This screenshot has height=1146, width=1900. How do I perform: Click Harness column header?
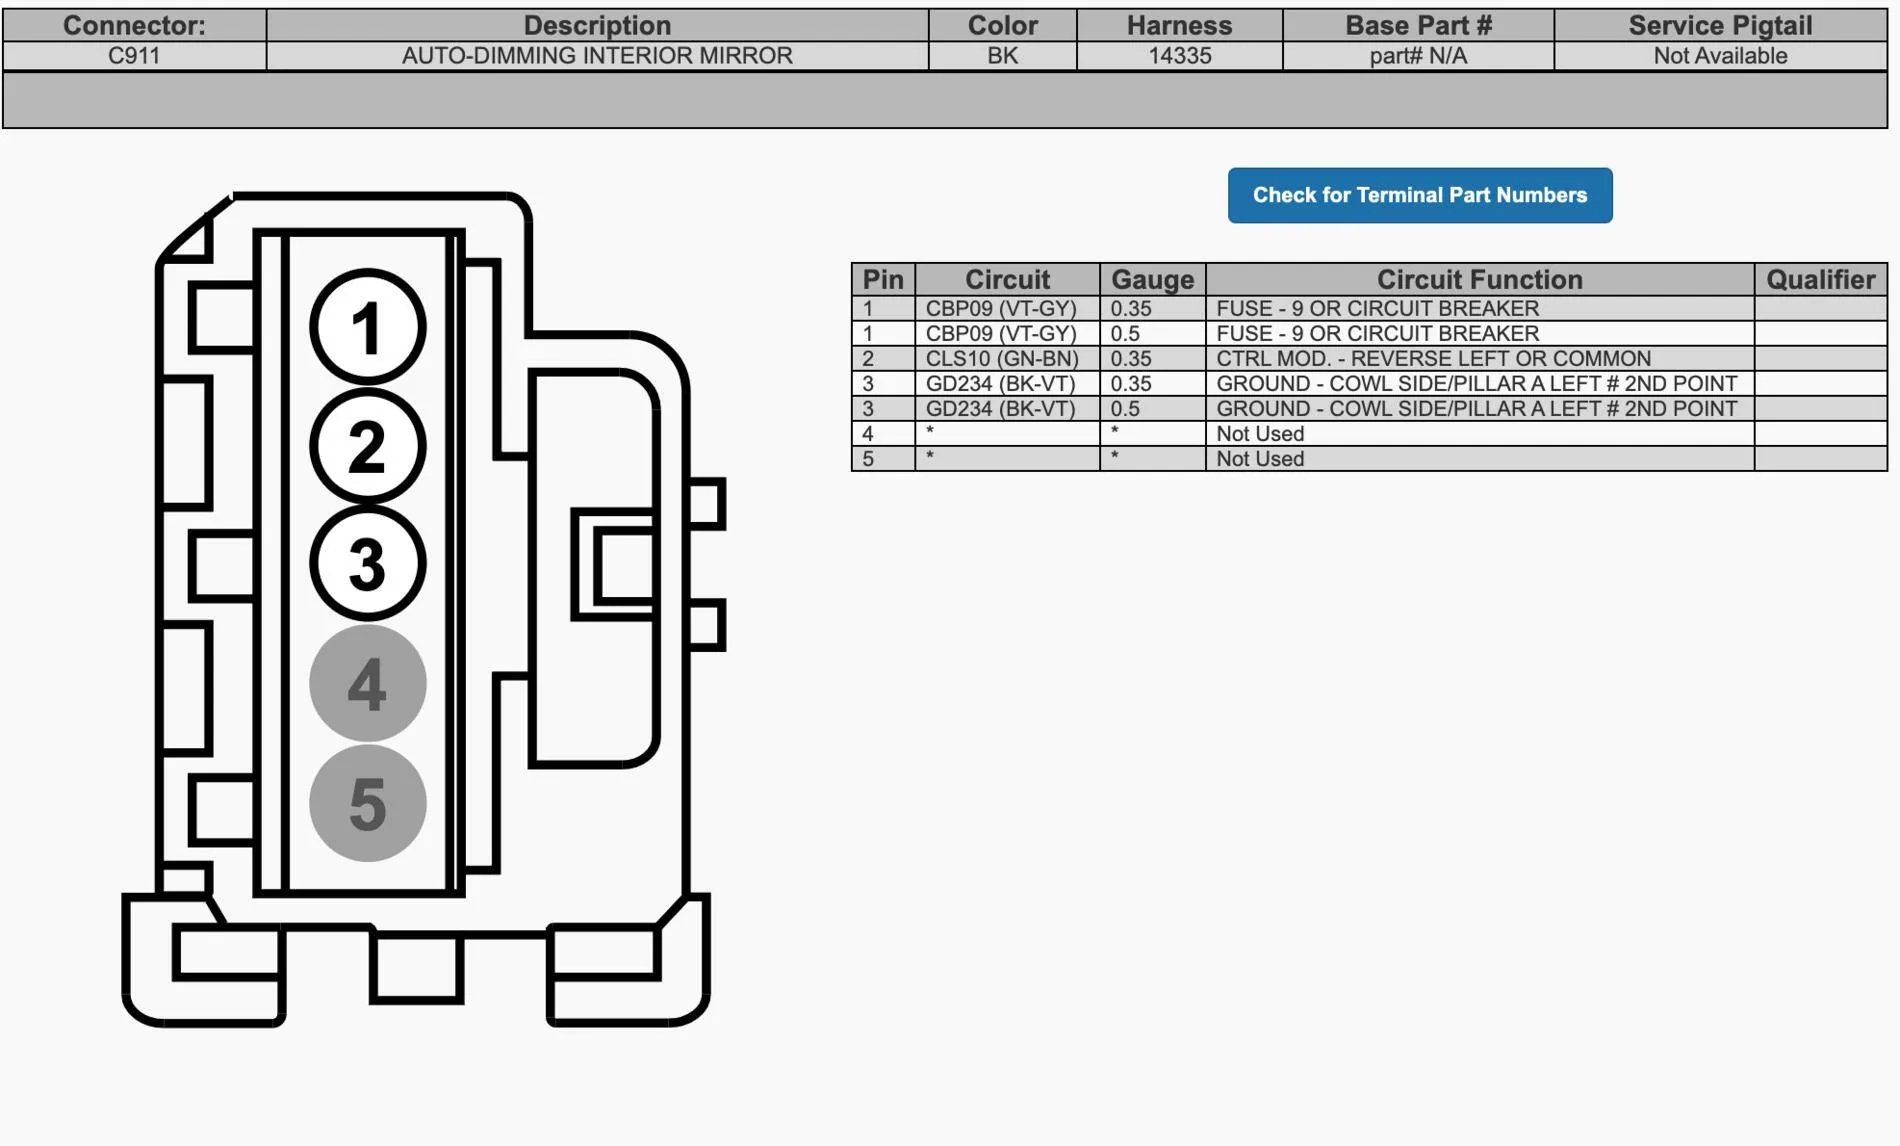pos(1180,25)
